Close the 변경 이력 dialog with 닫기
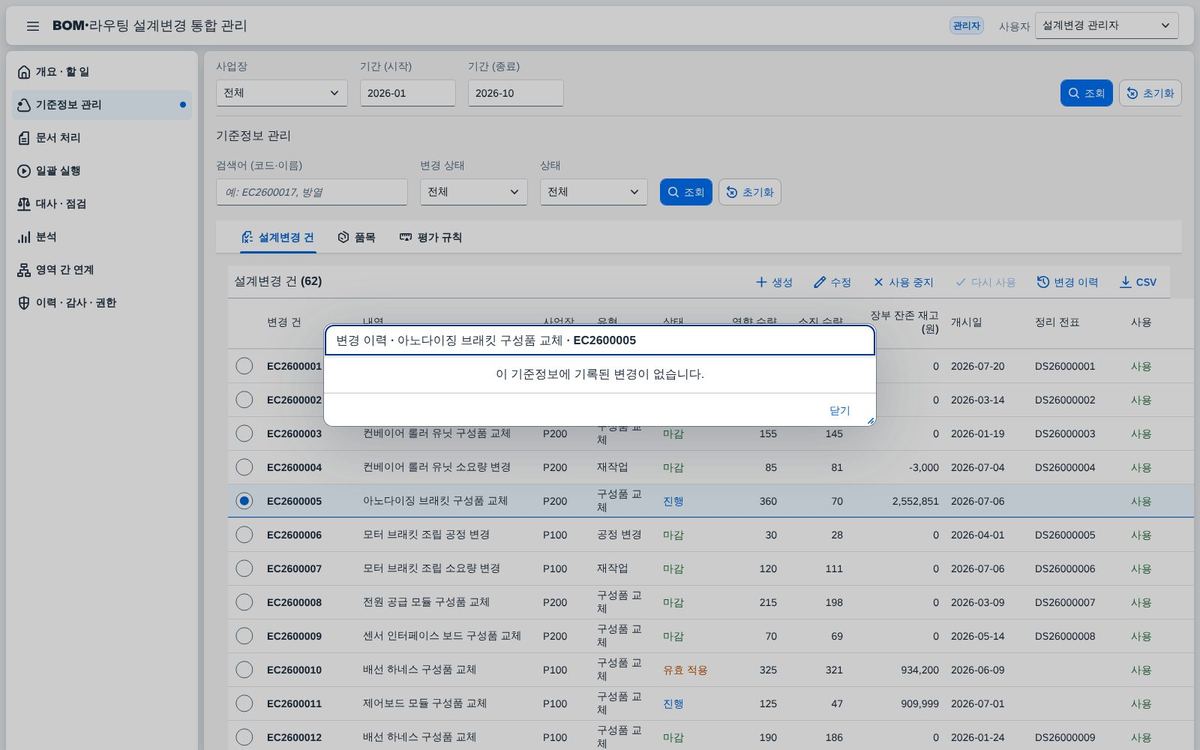The width and height of the screenshot is (1200, 750). click(839, 410)
